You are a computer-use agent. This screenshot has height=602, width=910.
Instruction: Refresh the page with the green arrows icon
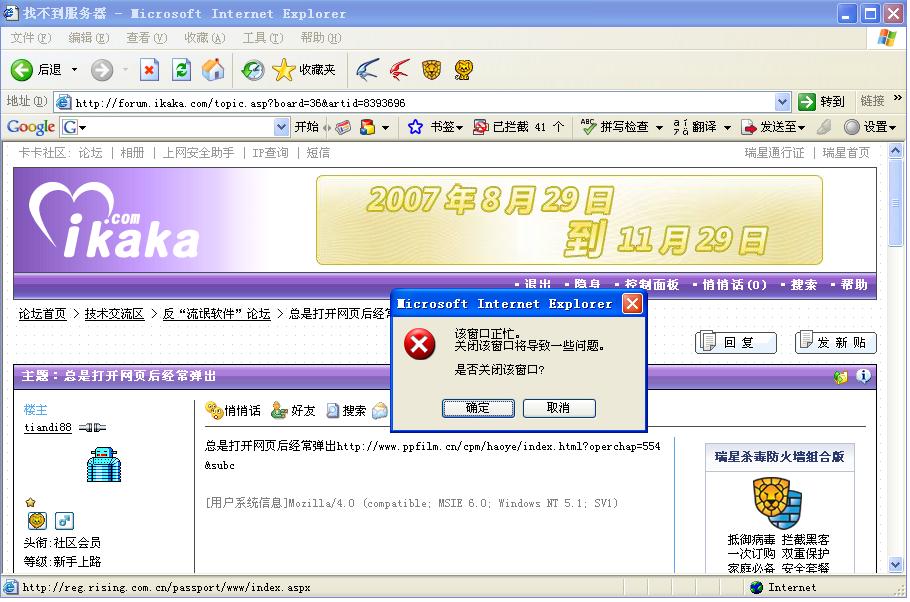point(181,70)
